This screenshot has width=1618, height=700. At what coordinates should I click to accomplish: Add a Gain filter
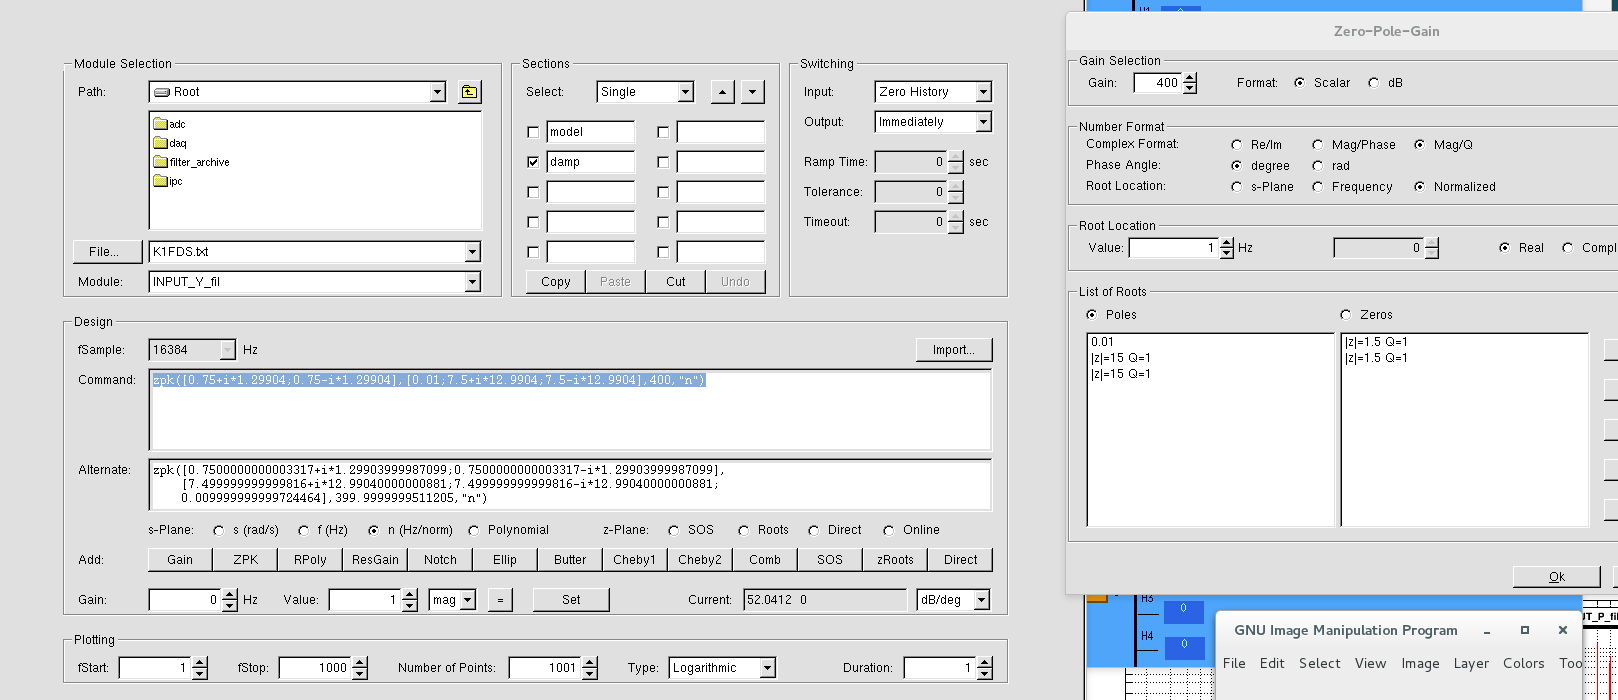click(180, 560)
